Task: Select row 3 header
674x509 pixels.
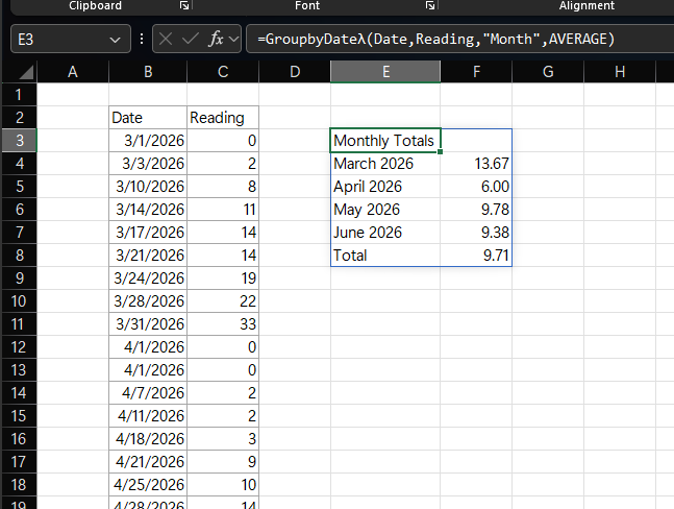Action: pos(19,140)
